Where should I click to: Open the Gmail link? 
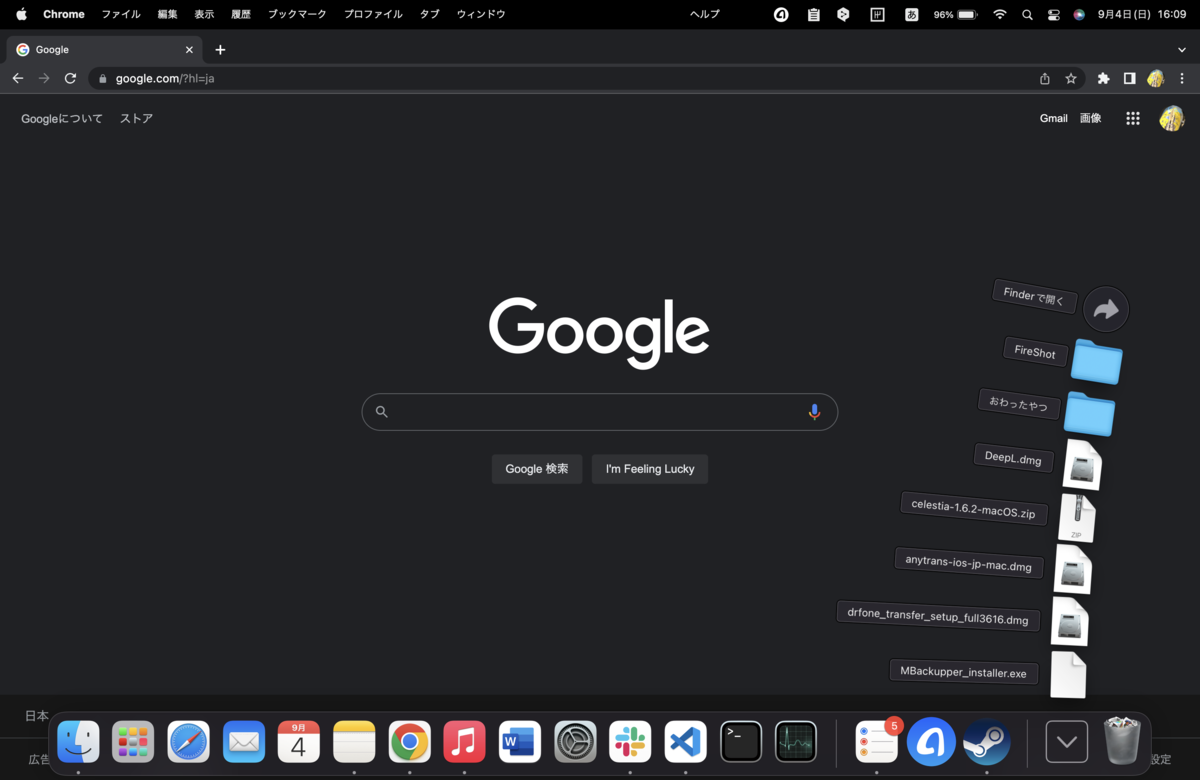pyautogui.click(x=1053, y=118)
